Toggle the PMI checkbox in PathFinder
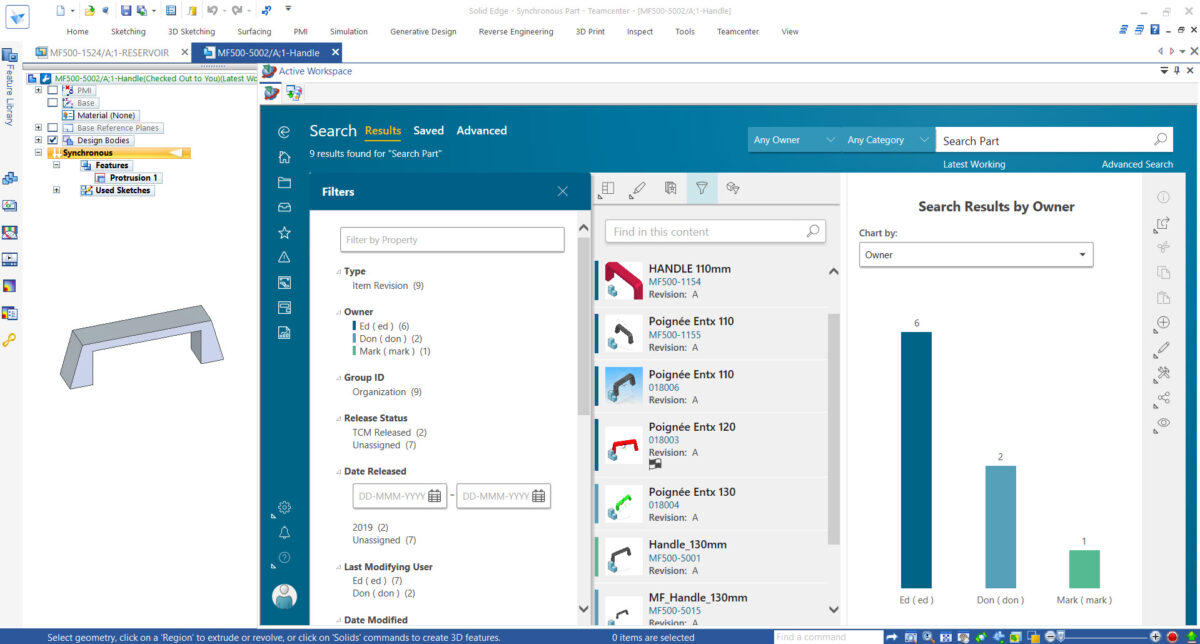The height and width of the screenshot is (644, 1200). tap(53, 90)
